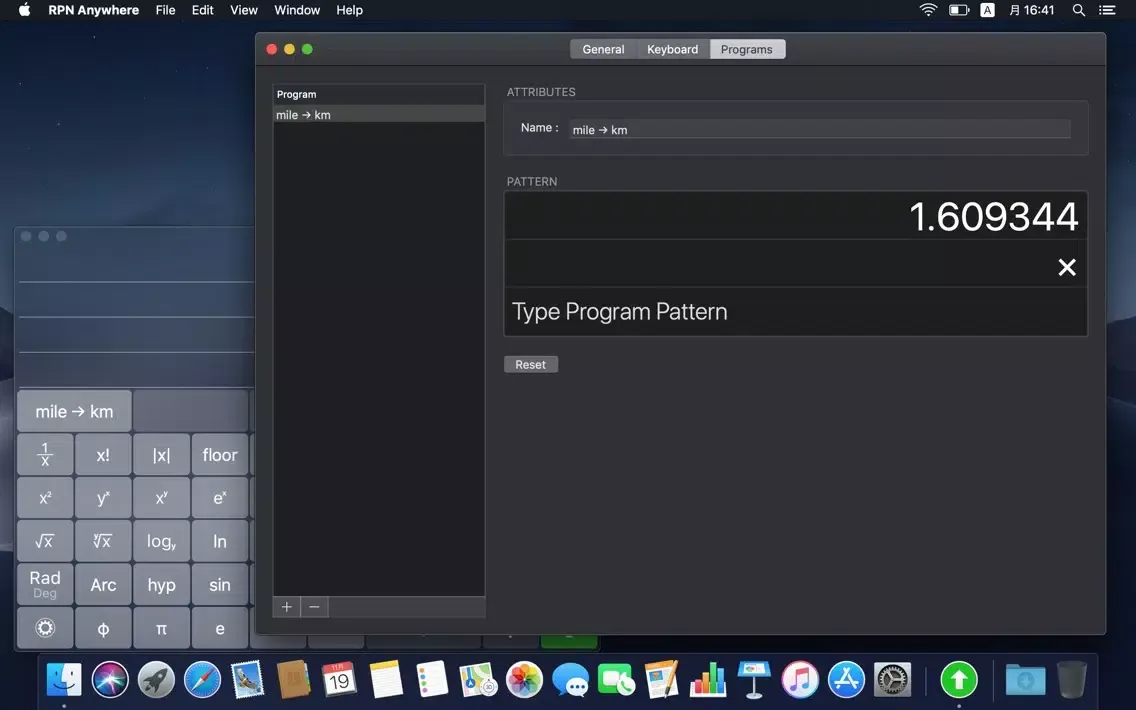Run the mile → km program key
Screen dimensions: 1136x710
click(75, 411)
